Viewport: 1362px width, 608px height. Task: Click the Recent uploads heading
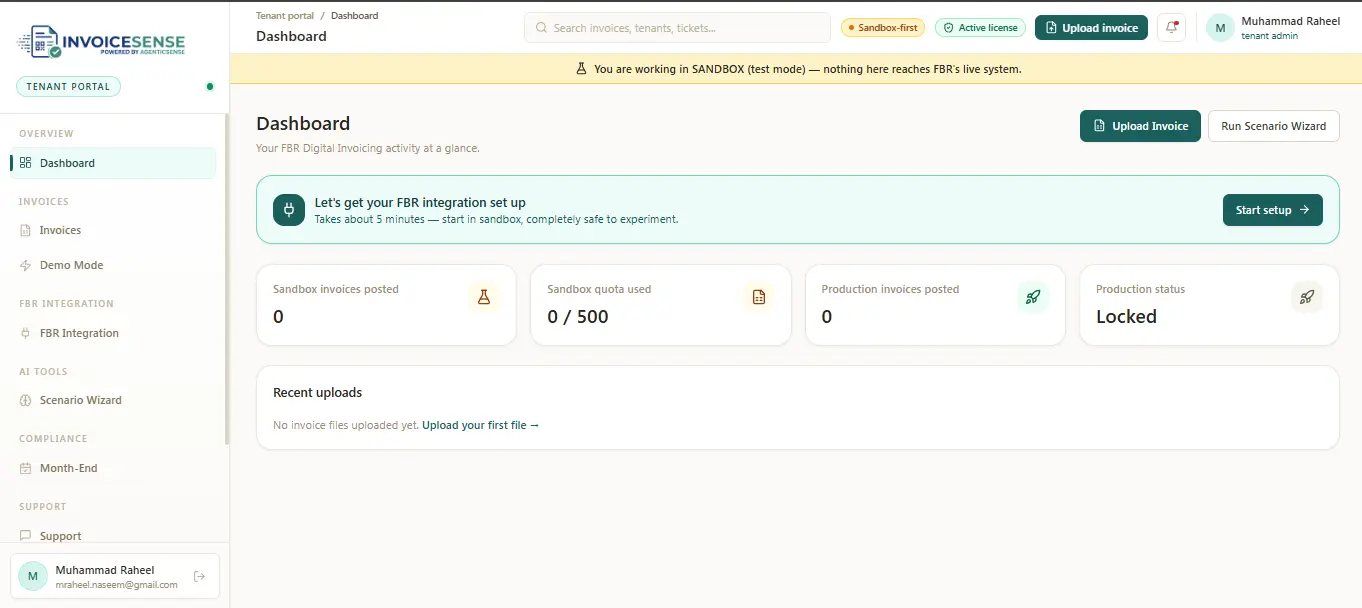click(x=317, y=393)
